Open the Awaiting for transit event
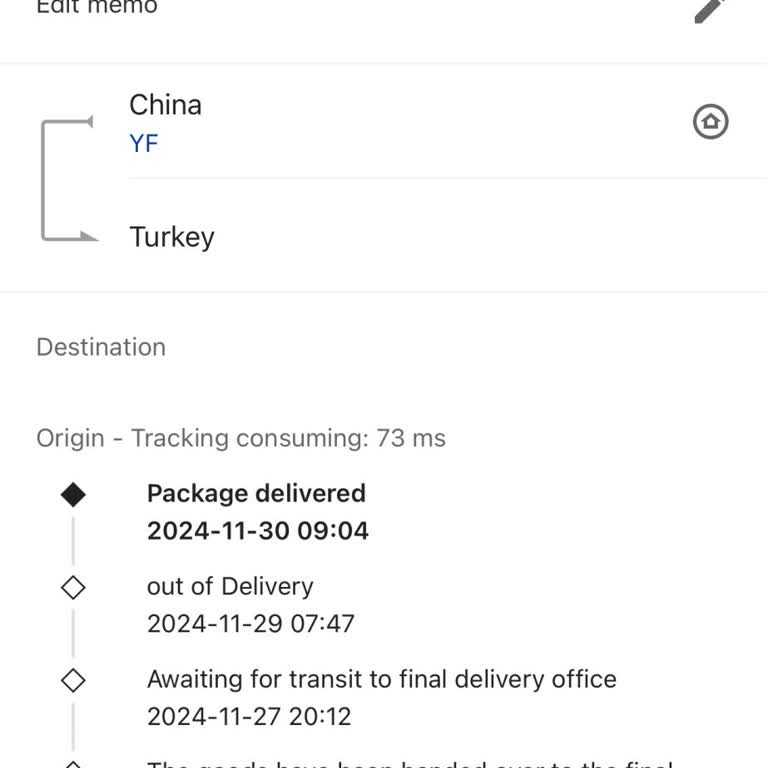This screenshot has width=768, height=768. pyautogui.click(x=381, y=679)
